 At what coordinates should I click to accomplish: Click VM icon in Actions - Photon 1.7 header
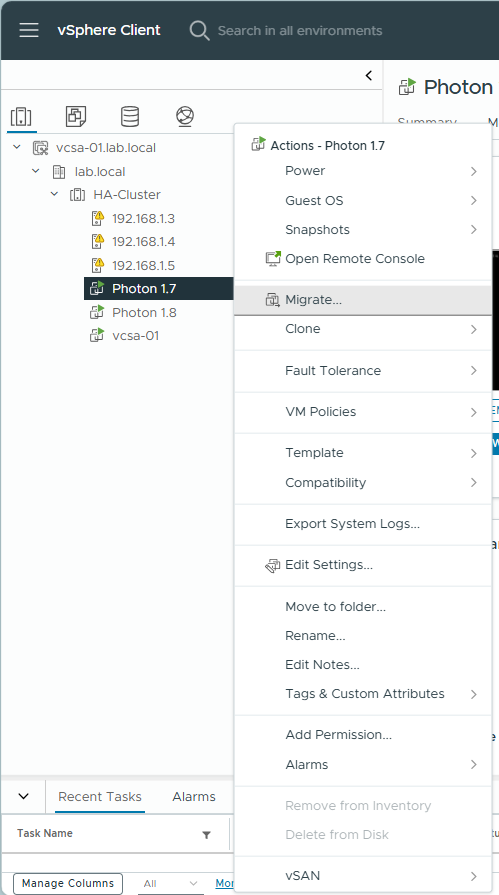tap(259, 144)
